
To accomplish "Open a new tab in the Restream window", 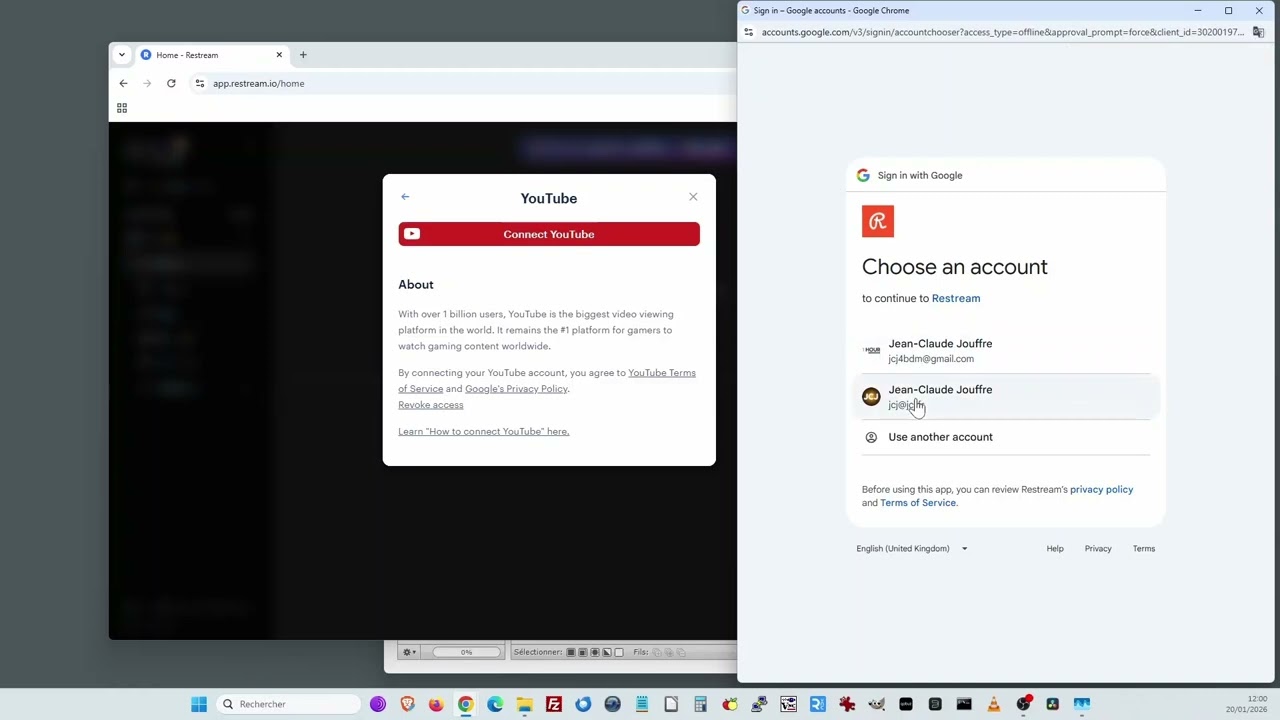I will 303,55.
